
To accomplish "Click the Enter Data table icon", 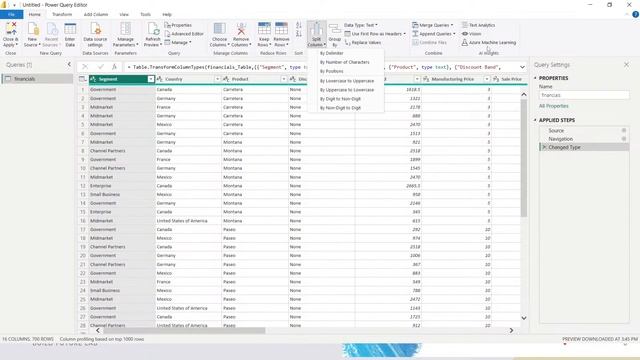I will [70, 29].
